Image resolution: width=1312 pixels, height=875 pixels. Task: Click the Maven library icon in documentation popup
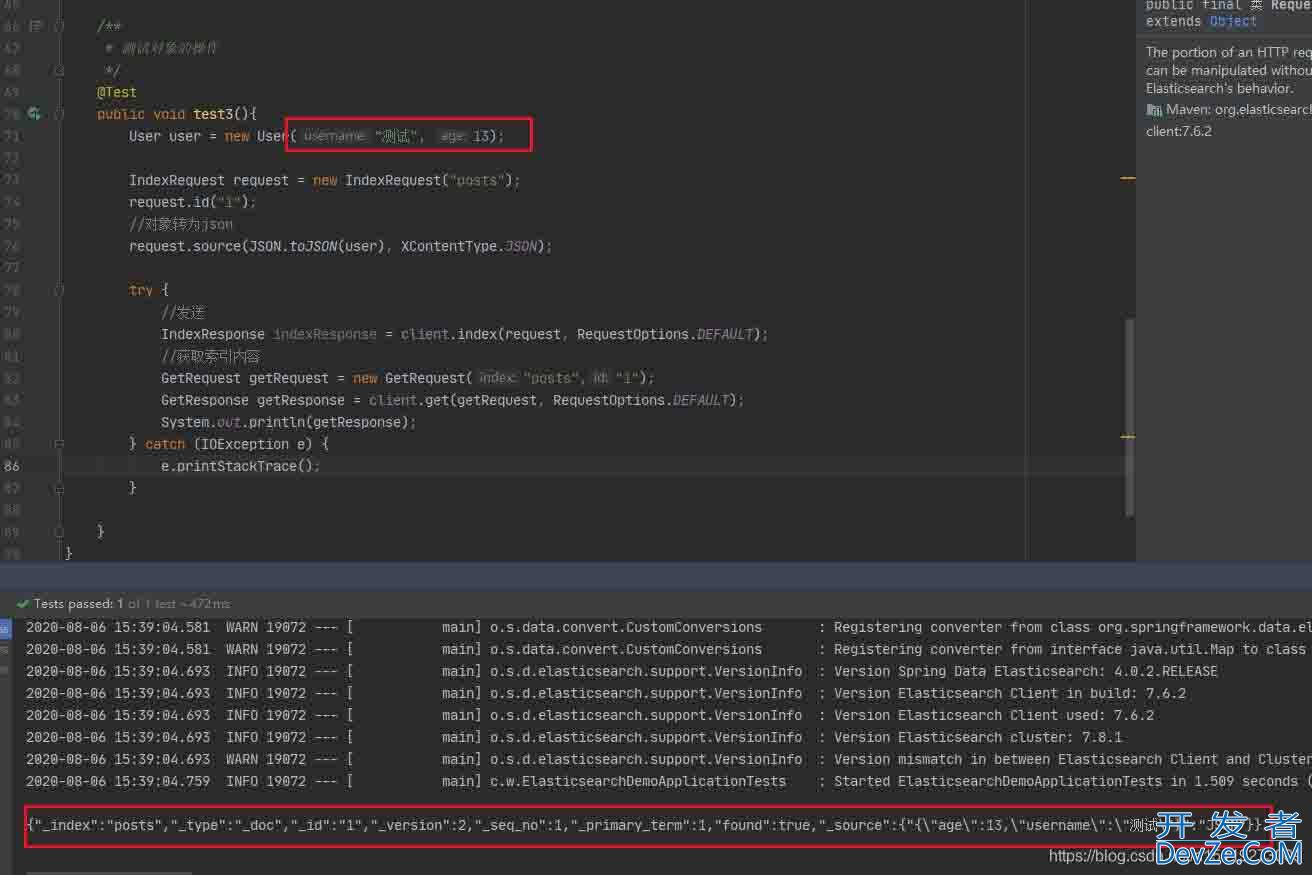[x=1154, y=110]
